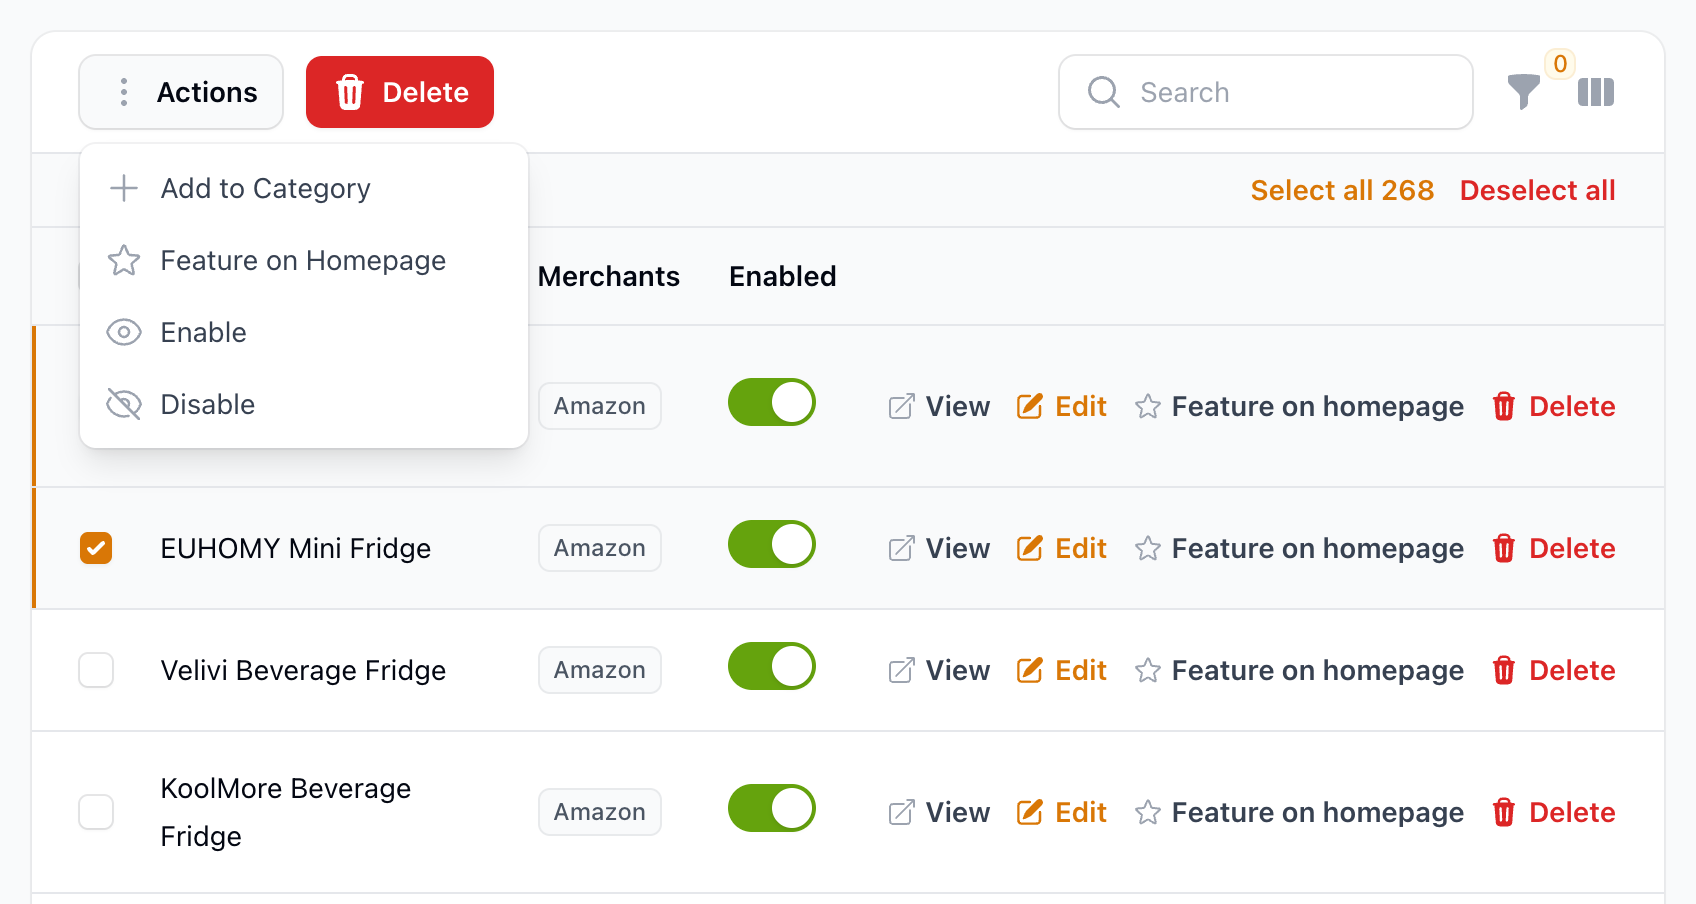Click the Deselect all link

(x=1537, y=190)
